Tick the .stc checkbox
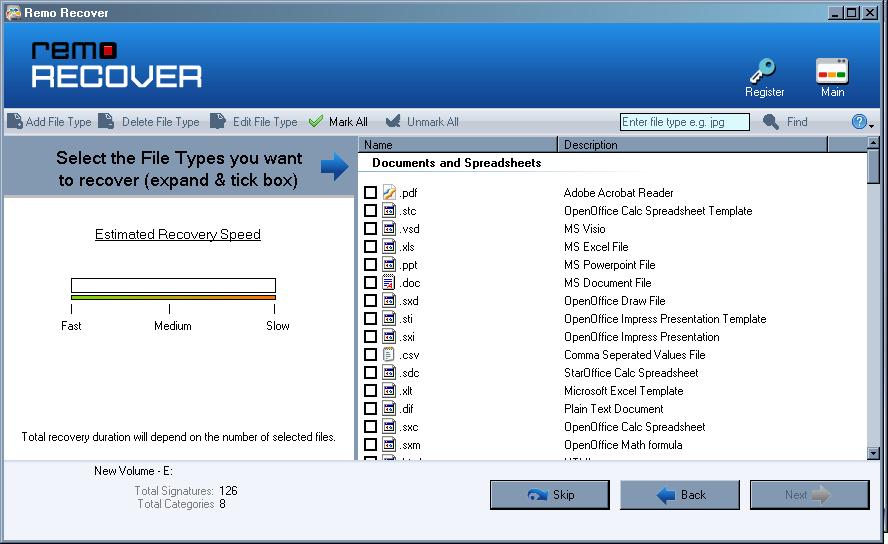 [370, 211]
